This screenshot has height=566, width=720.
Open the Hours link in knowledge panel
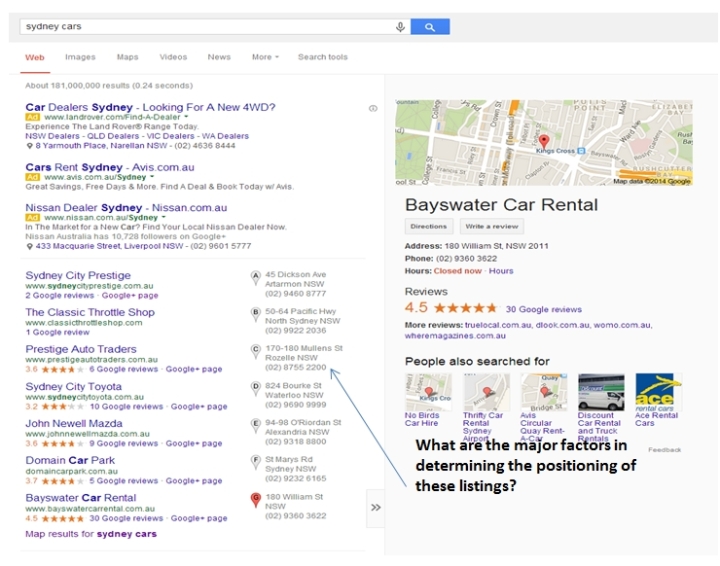click(501, 271)
